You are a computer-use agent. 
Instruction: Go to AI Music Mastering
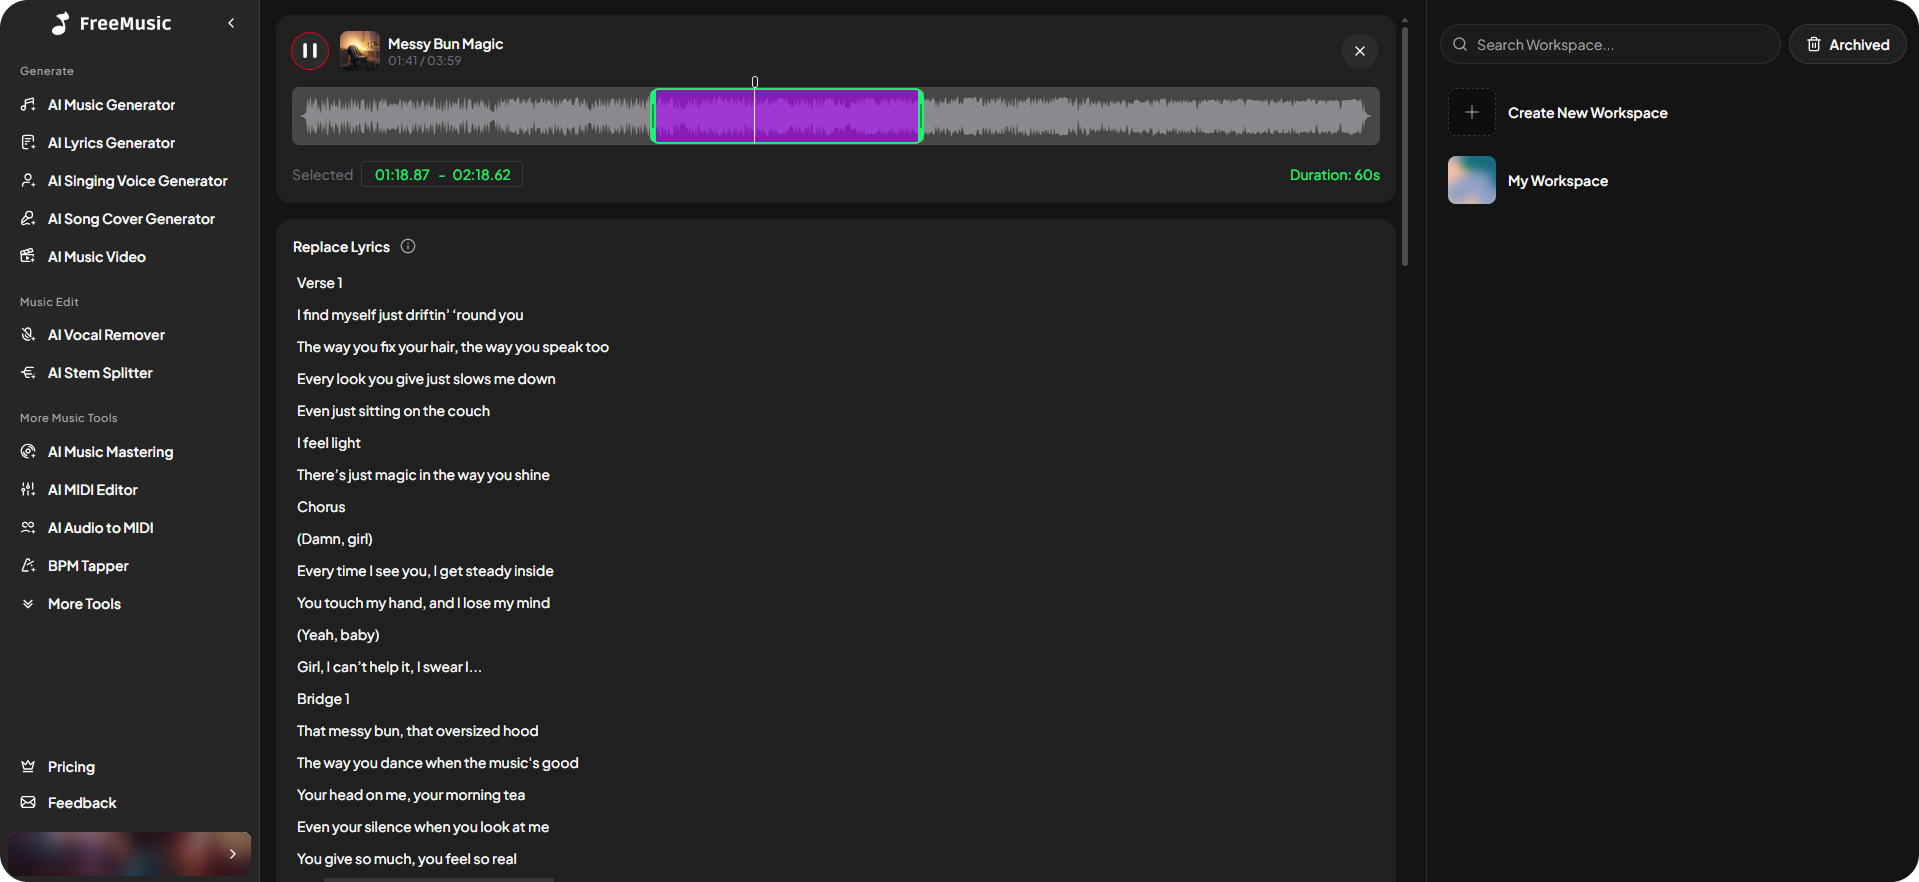tap(110, 452)
